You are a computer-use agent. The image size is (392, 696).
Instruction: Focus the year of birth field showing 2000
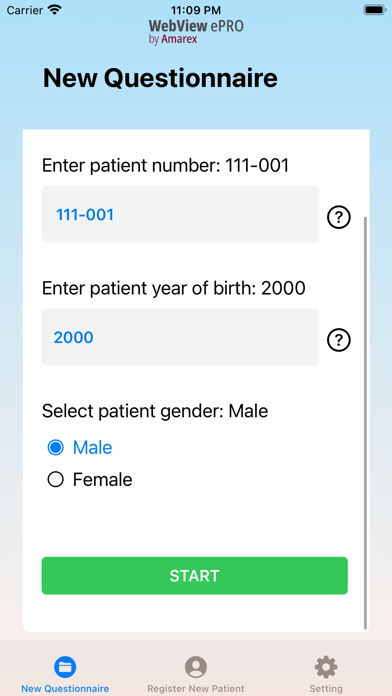180,337
